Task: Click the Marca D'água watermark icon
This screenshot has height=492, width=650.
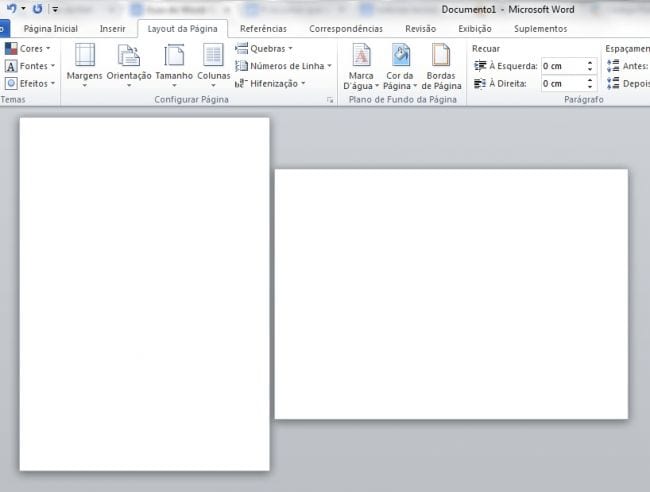Action: point(361,55)
